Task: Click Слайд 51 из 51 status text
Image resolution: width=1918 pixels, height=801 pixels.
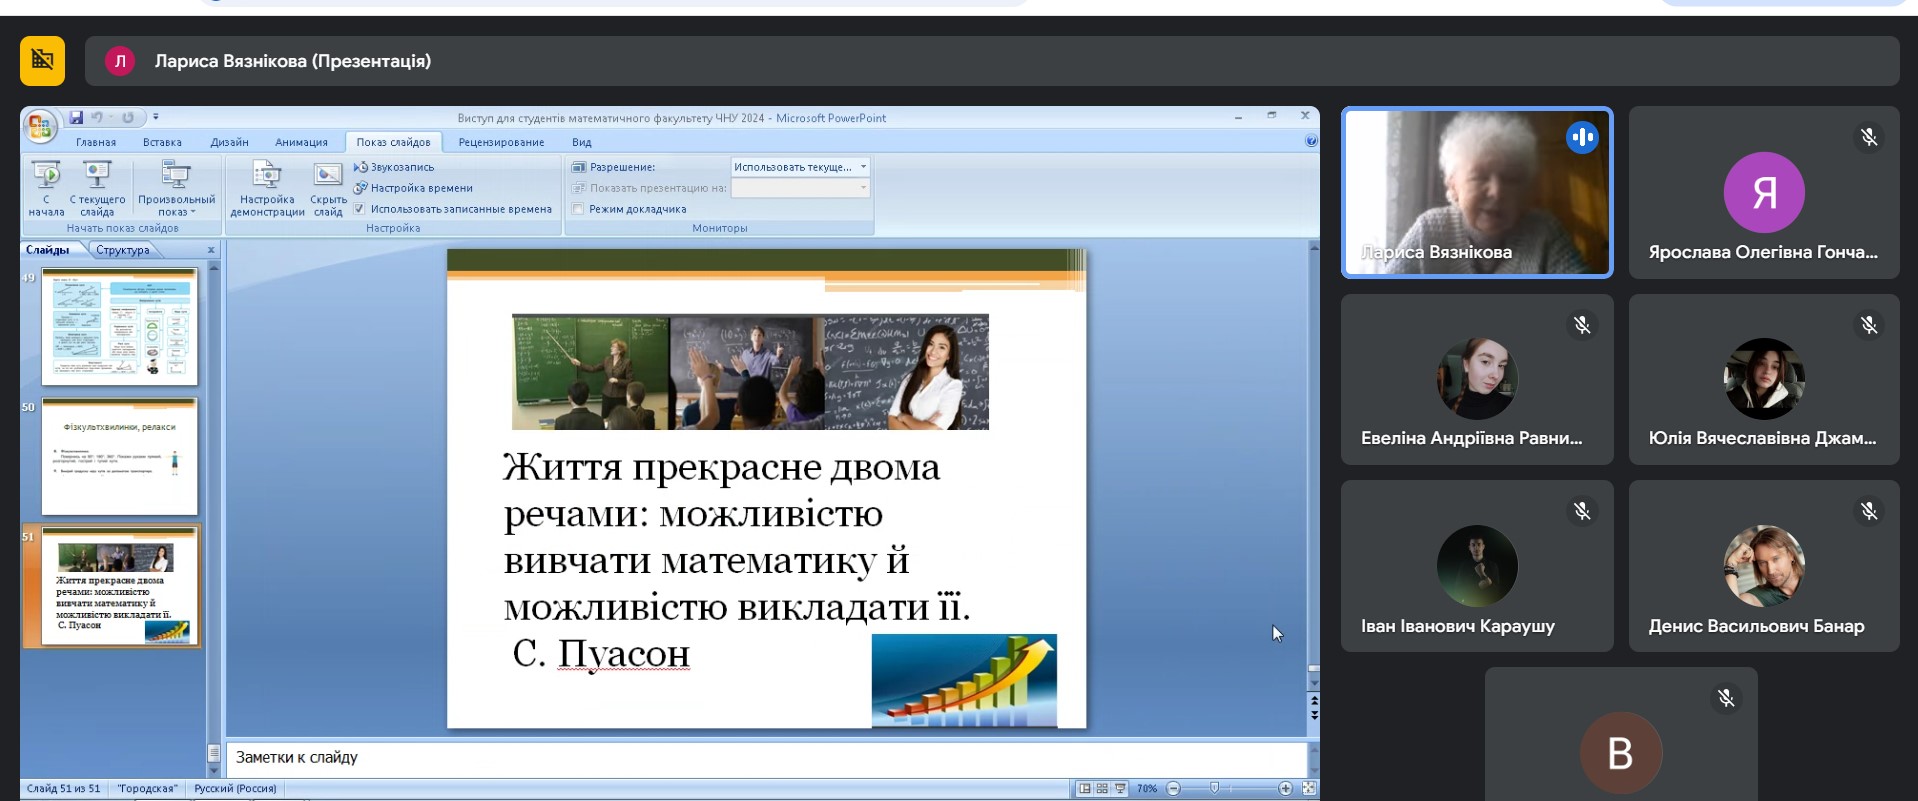Action: click(64, 789)
